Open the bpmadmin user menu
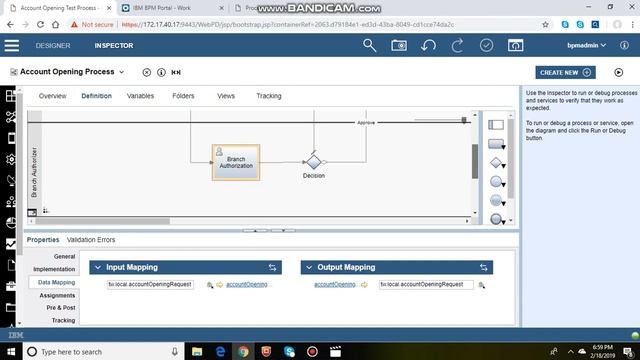Image resolution: width=640 pixels, height=360 pixels. [586, 45]
